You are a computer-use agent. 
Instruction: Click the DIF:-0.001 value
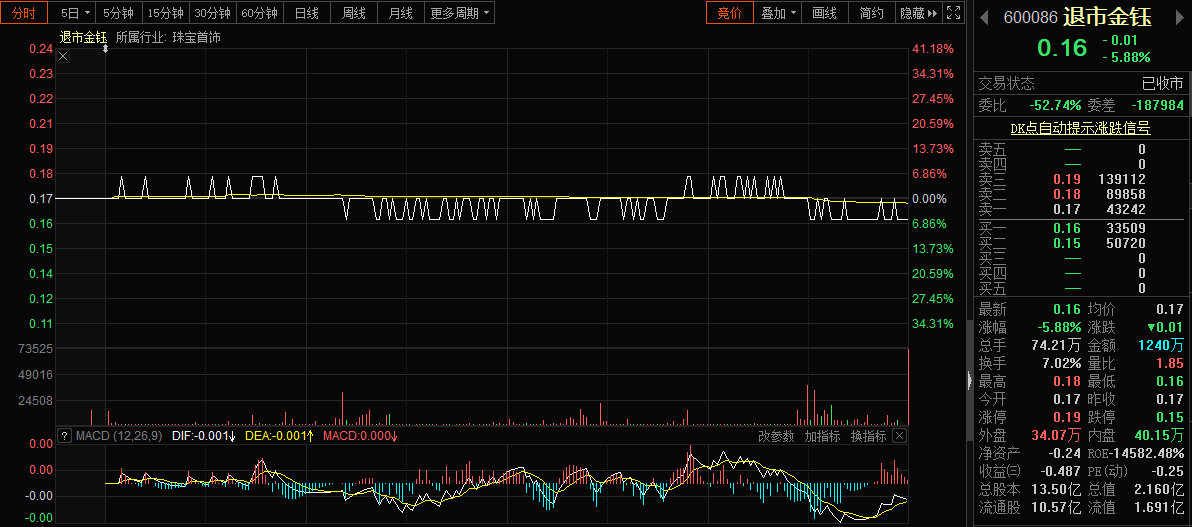(204, 436)
